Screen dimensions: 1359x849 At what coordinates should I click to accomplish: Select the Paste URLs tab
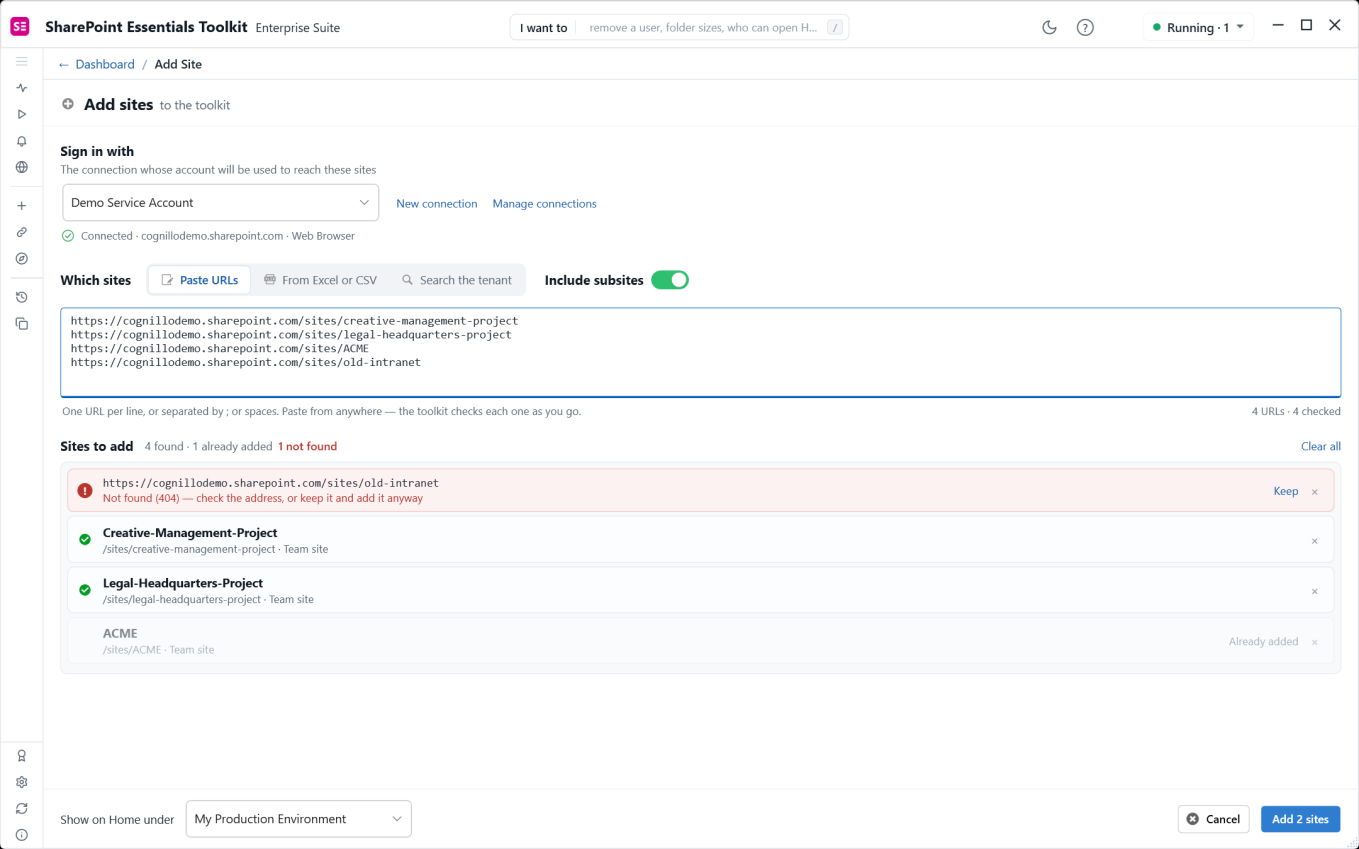point(200,280)
